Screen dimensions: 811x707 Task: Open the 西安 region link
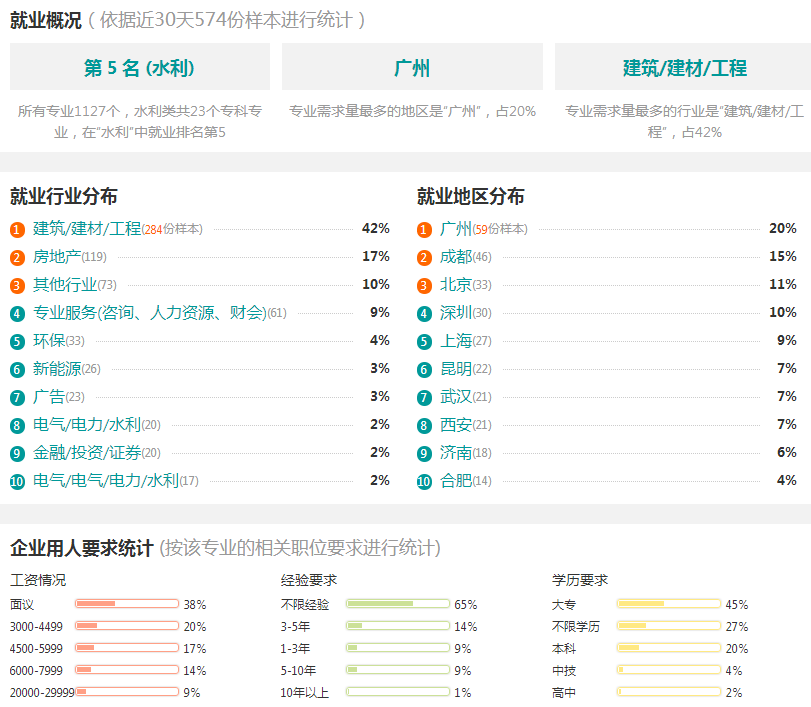(456, 425)
